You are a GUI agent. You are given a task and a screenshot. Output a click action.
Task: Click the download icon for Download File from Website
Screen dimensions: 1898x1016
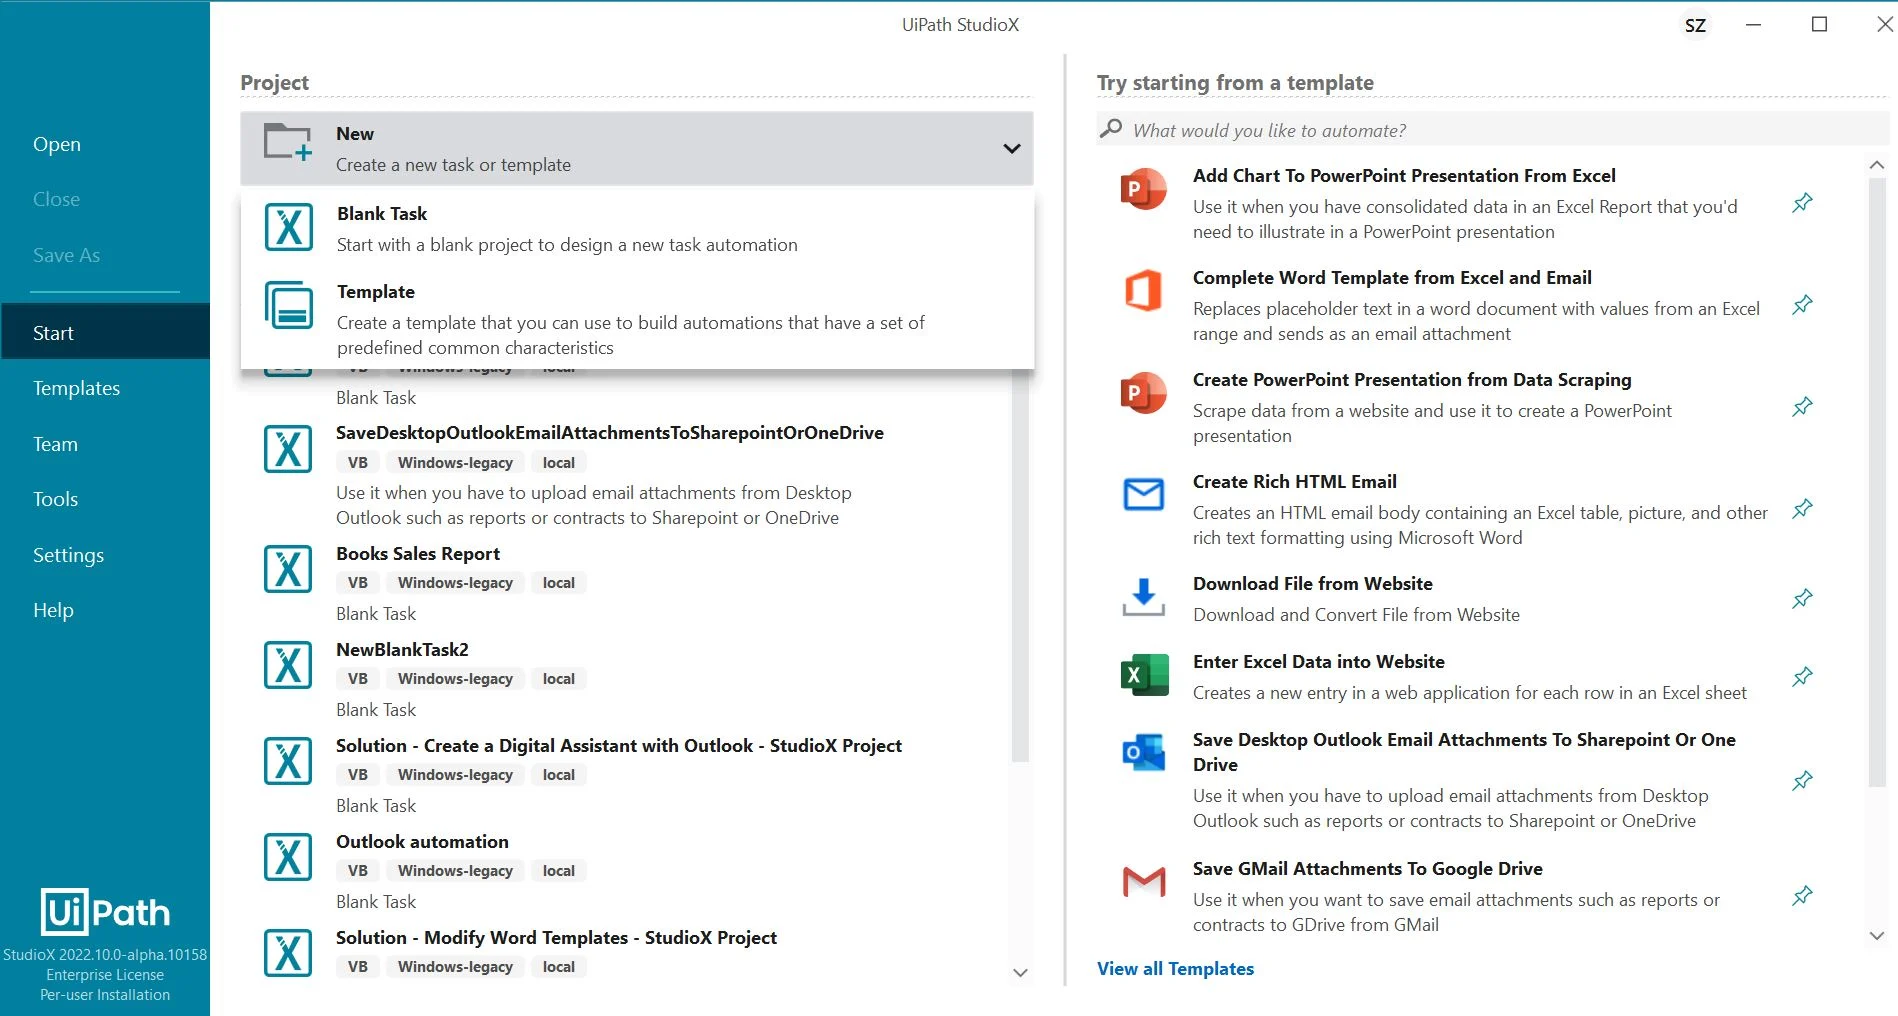(x=1144, y=597)
